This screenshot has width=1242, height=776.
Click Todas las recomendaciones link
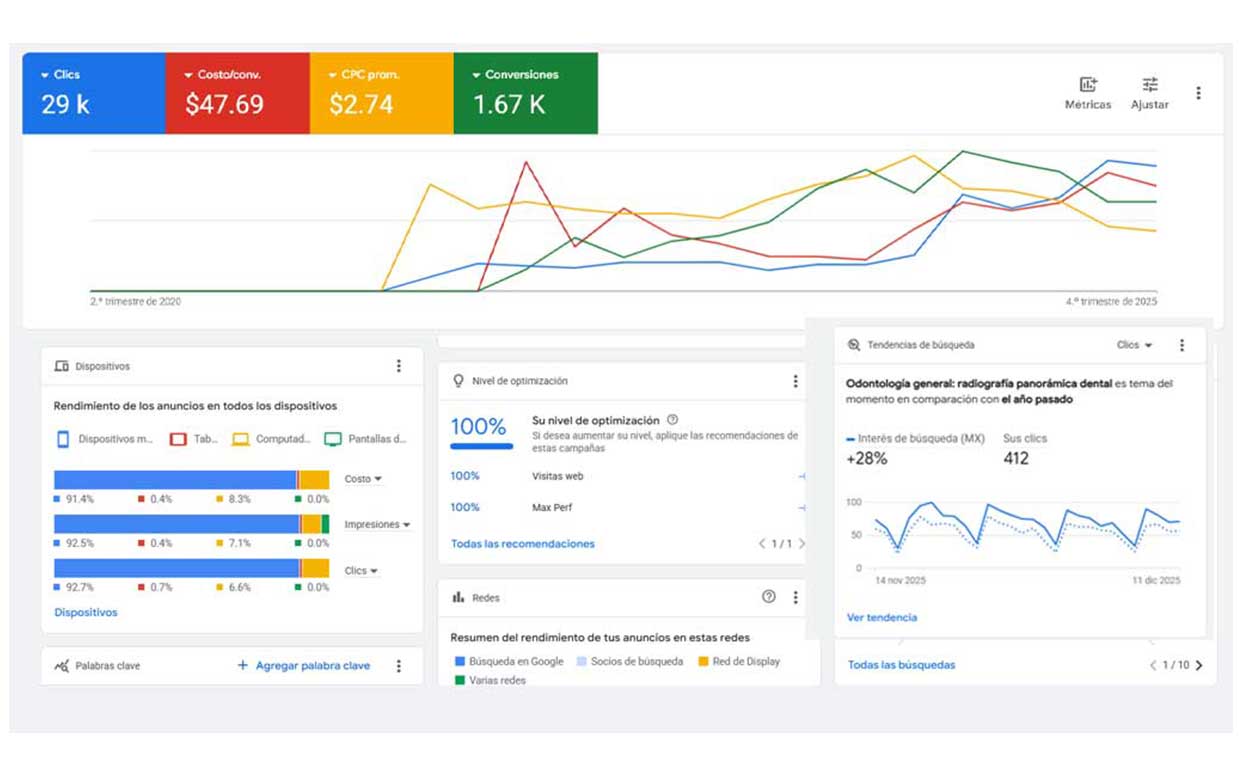pos(522,544)
